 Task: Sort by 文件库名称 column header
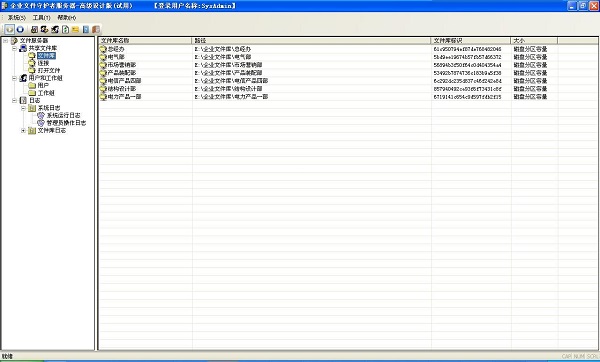(x=145, y=41)
